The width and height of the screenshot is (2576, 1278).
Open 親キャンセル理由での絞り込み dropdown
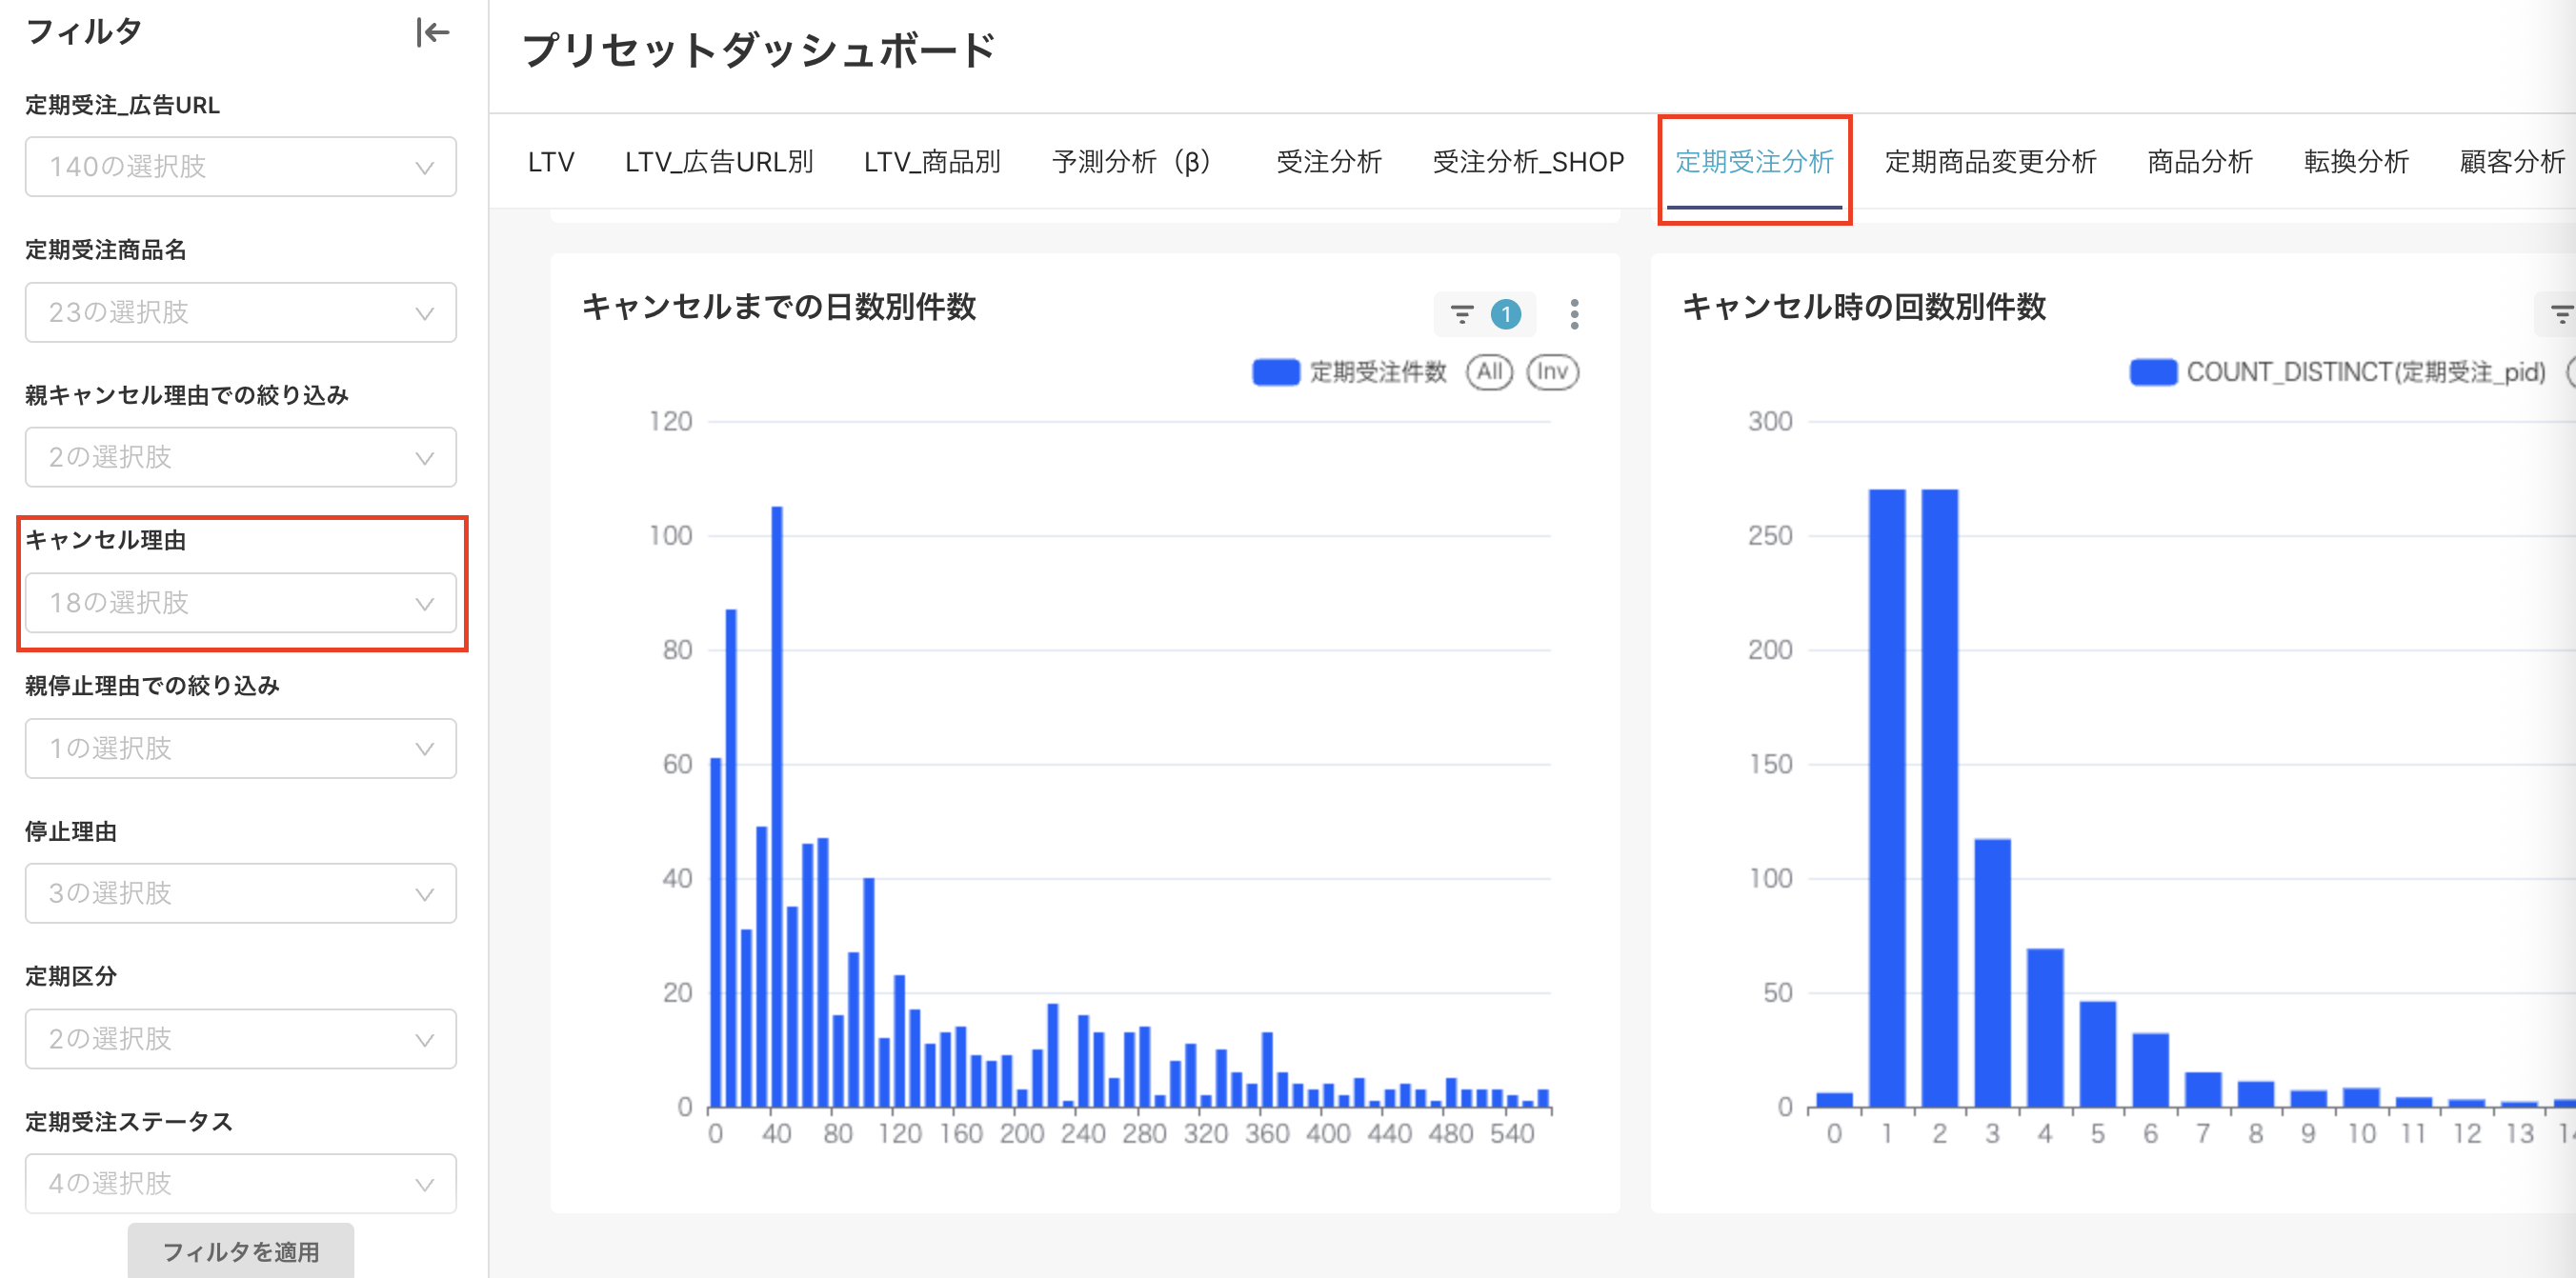(x=241, y=457)
